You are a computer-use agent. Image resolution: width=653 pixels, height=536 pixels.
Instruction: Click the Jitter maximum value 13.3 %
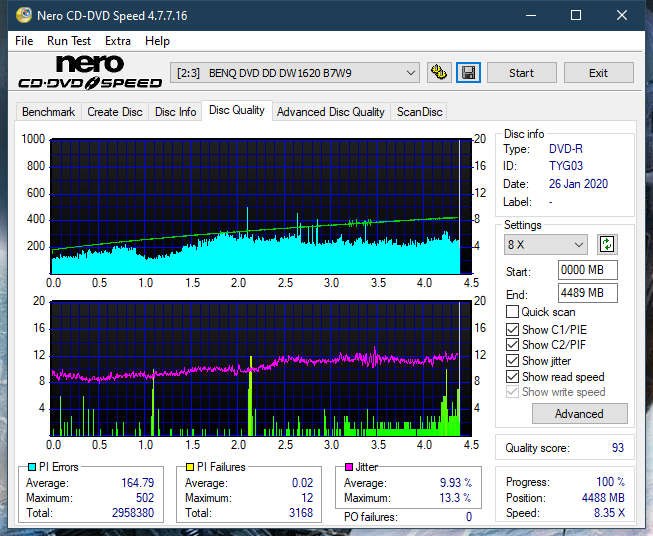(456, 498)
